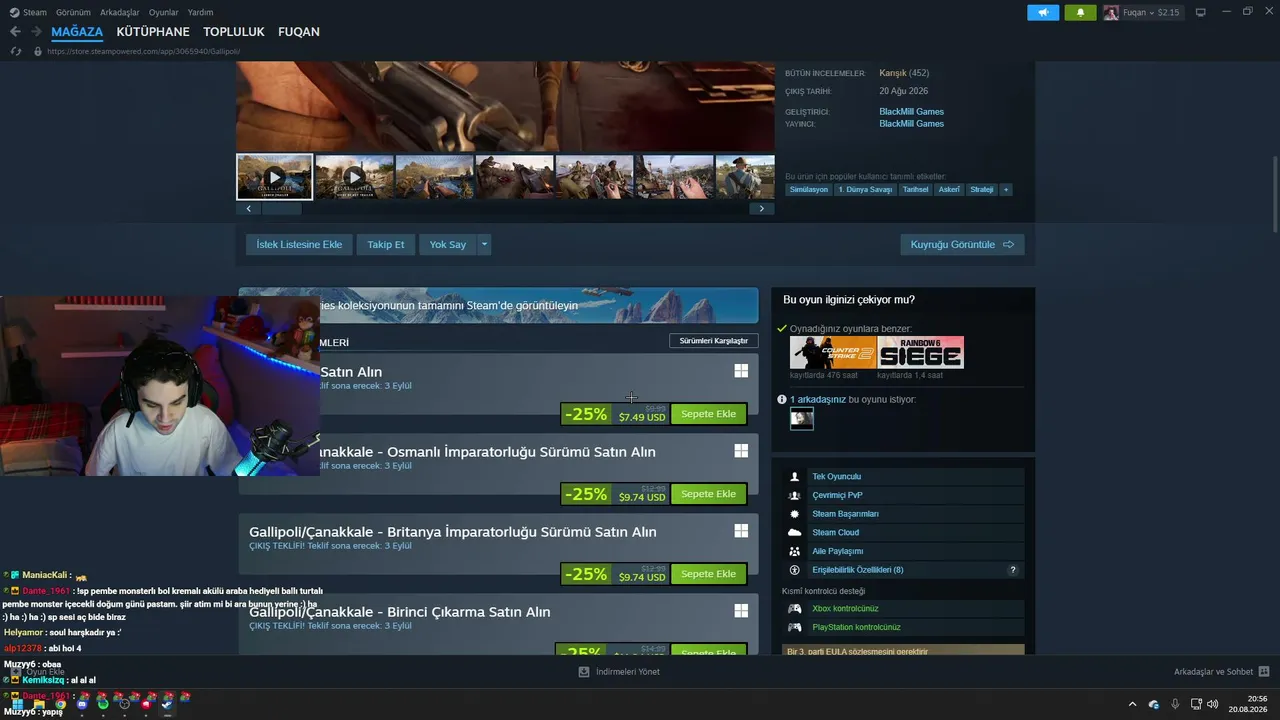Image resolution: width=1280 pixels, height=720 pixels.
Task: Click the Takip Et button
Action: coord(386,245)
